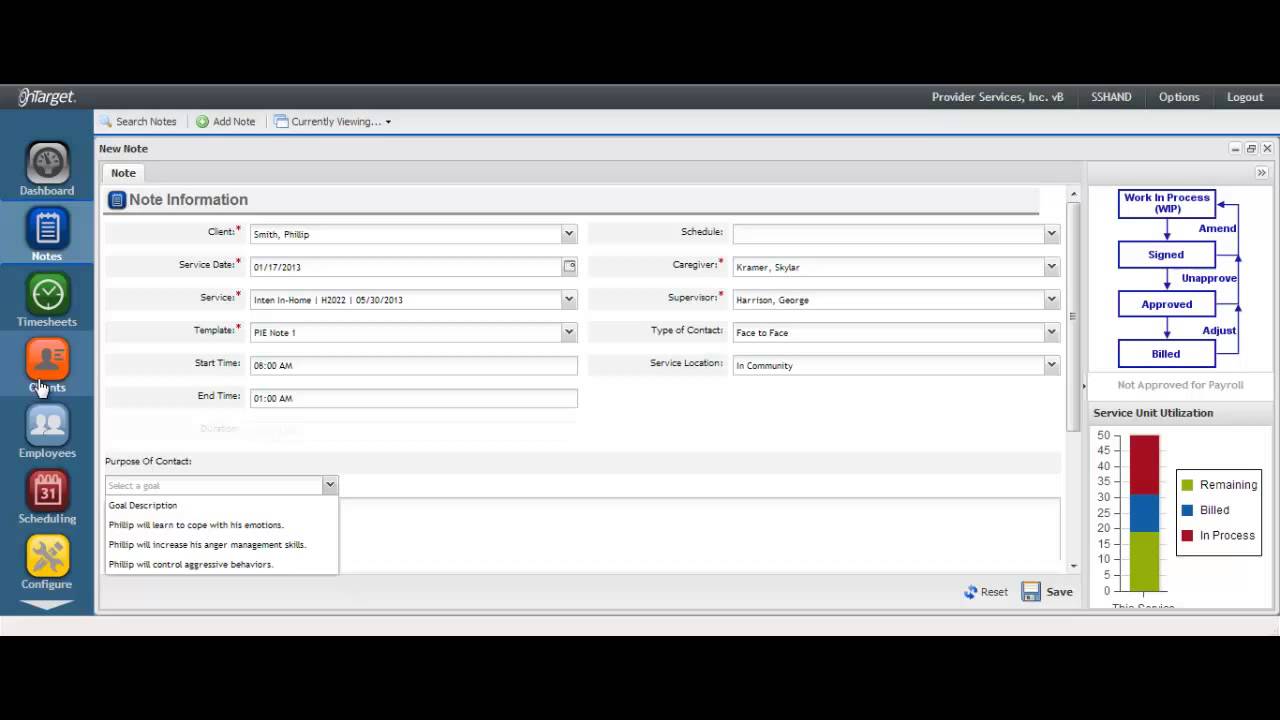Open the Type of Contact dropdown

[x=1051, y=332]
